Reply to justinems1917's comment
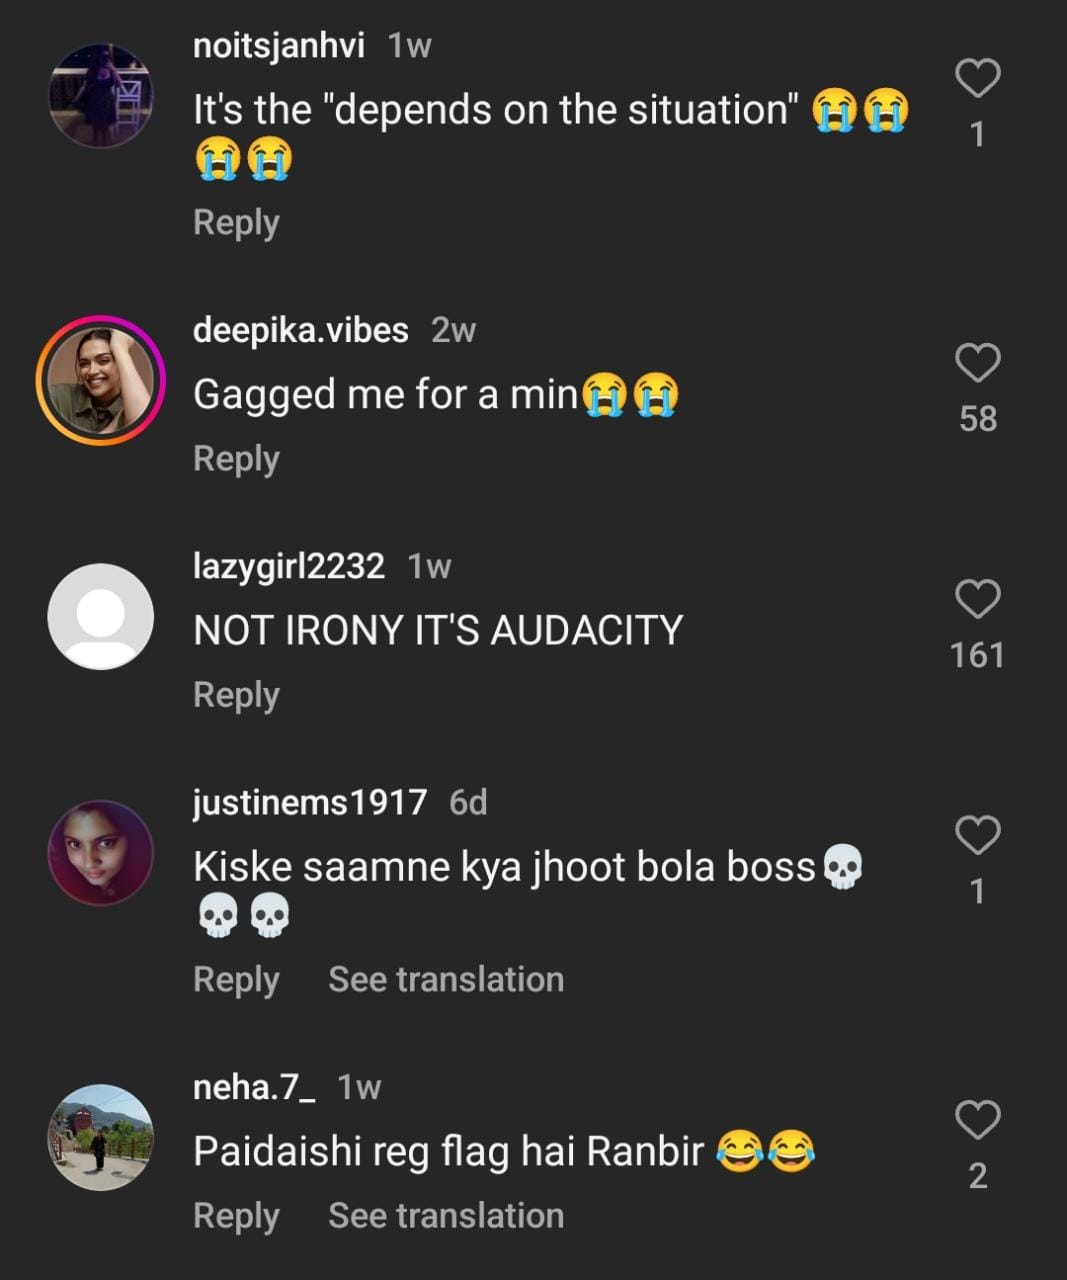 (236, 979)
